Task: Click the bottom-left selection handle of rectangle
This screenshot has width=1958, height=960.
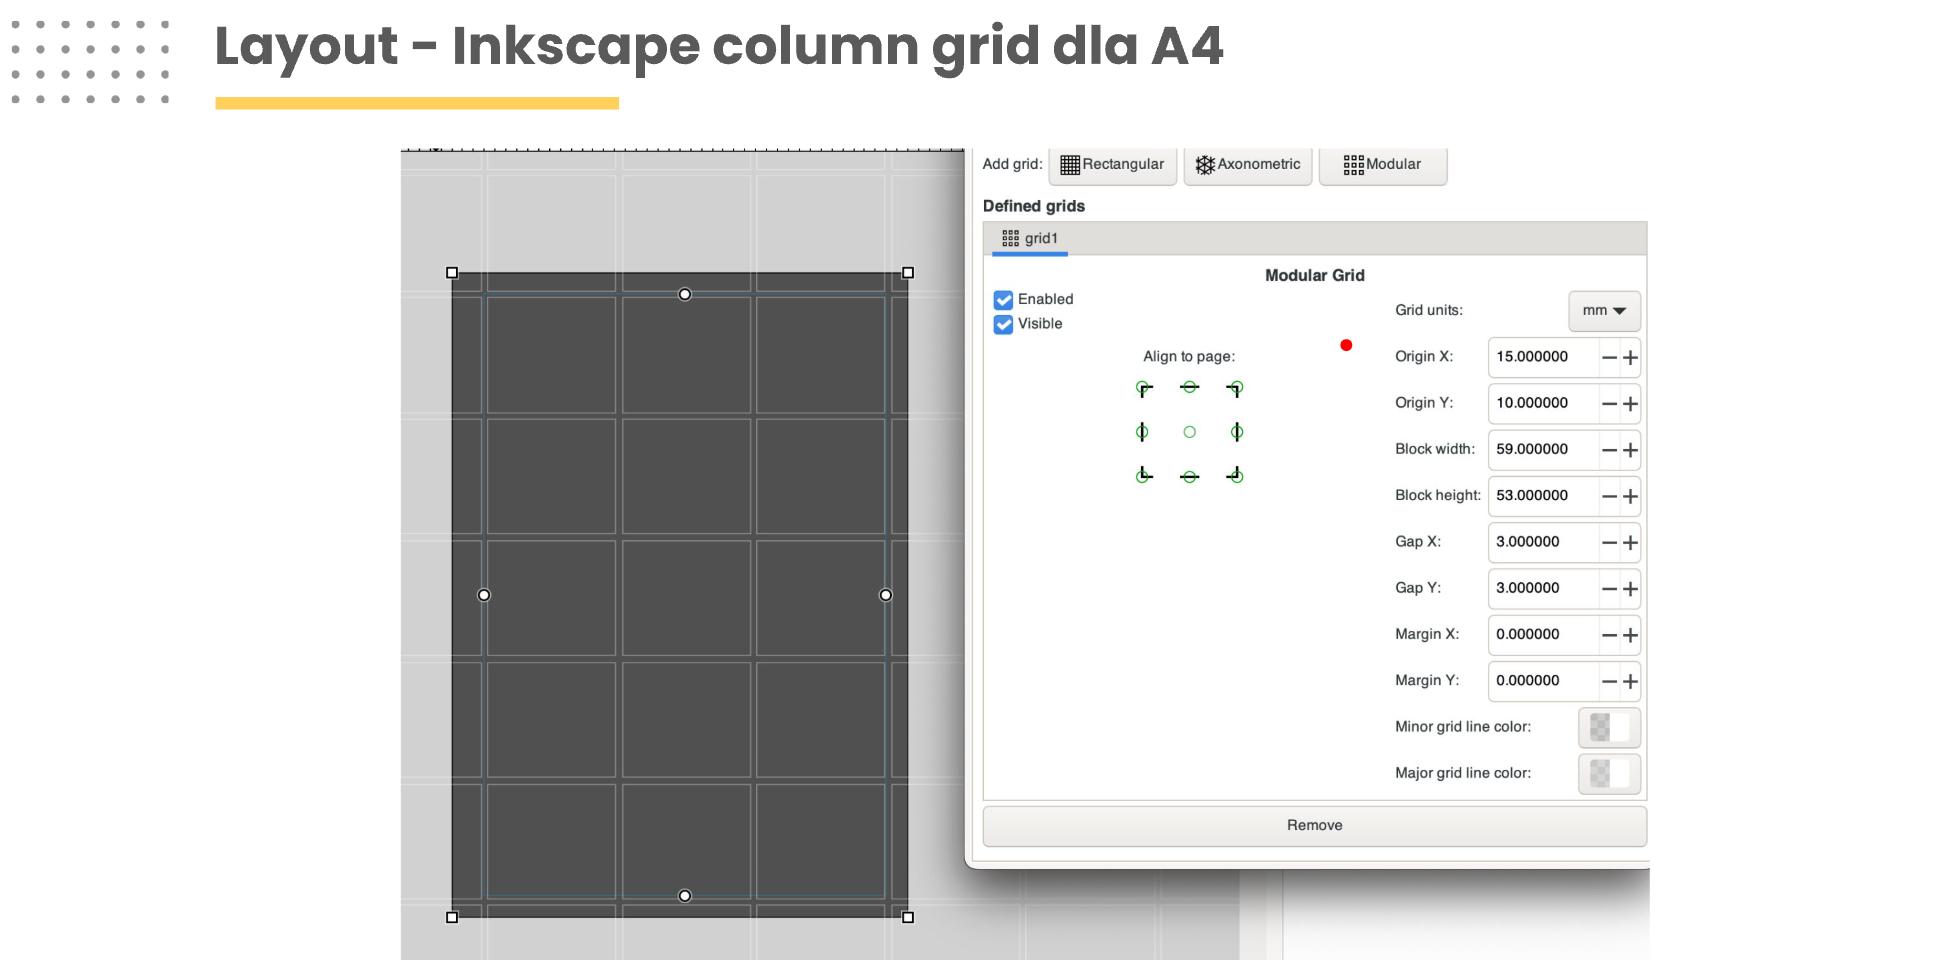Action: (x=452, y=917)
